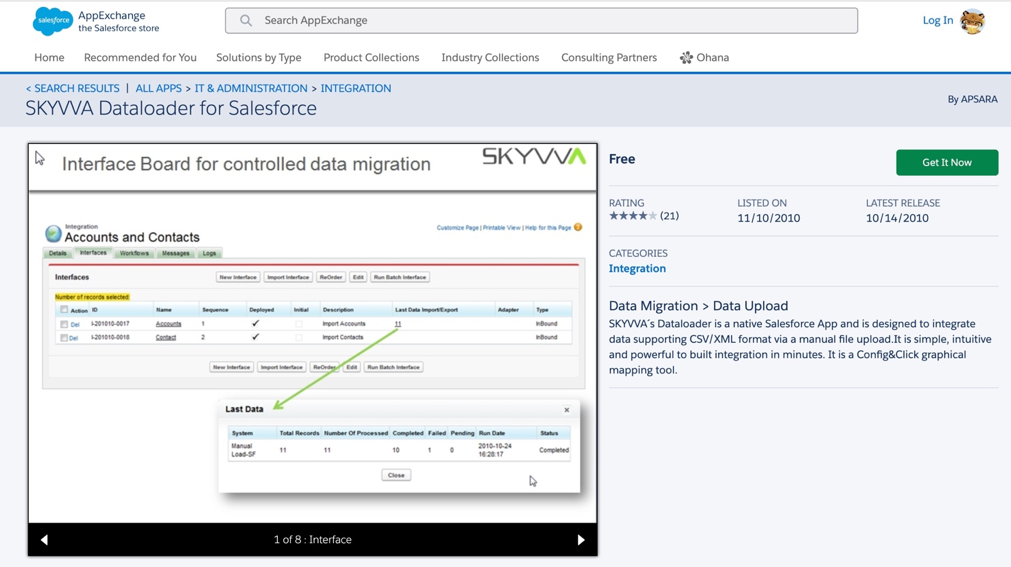This screenshot has height=567, width=1011.
Task: Open Product Collections menu
Action: 371,58
